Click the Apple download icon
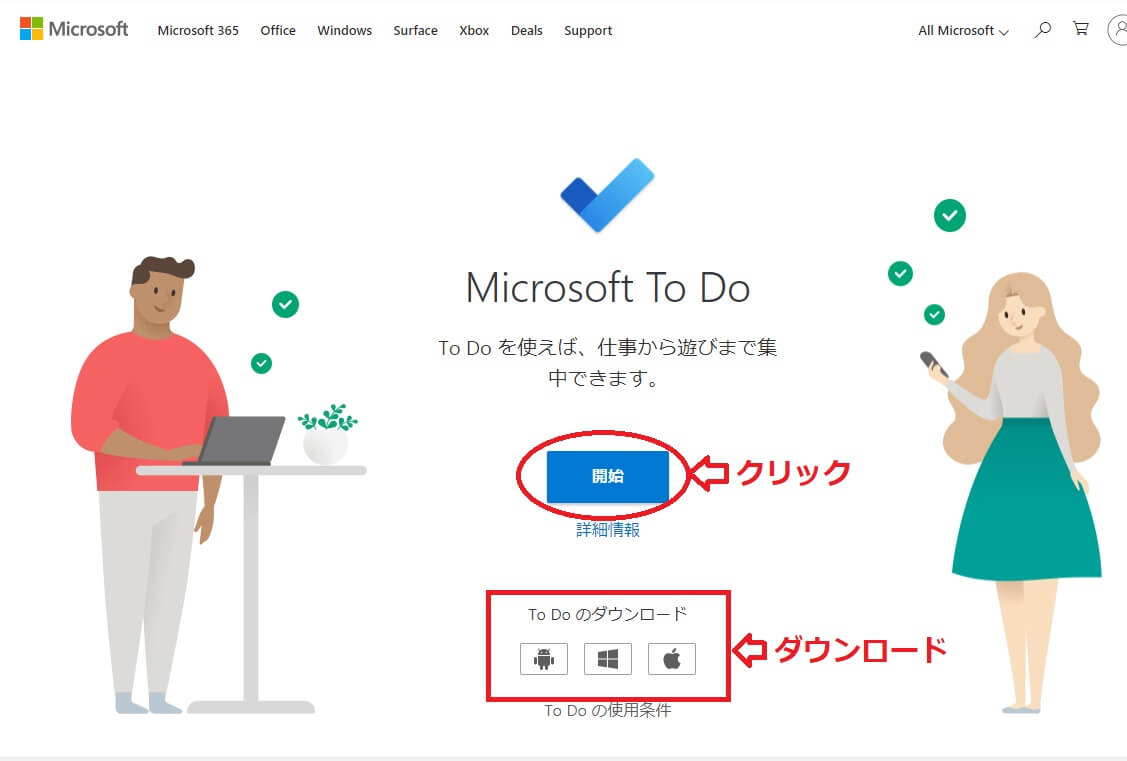The height and width of the screenshot is (761, 1127). point(672,659)
